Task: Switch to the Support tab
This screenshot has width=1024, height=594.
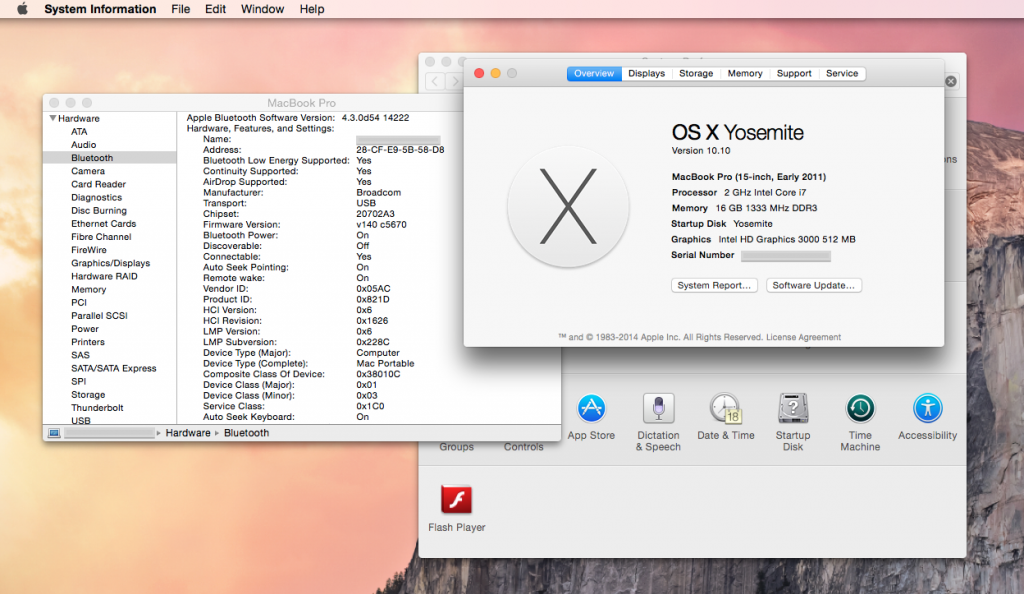Action: click(x=793, y=73)
